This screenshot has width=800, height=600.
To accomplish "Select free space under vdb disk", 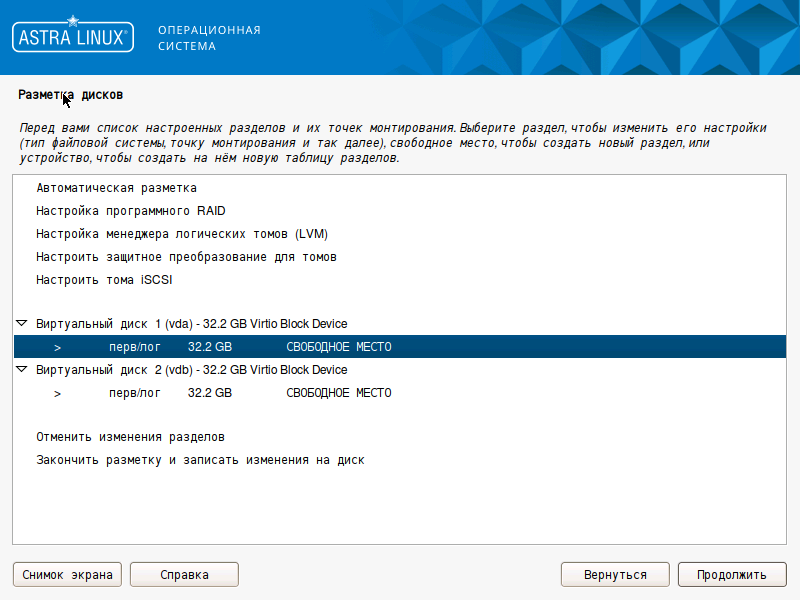I will [x=339, y=393].
